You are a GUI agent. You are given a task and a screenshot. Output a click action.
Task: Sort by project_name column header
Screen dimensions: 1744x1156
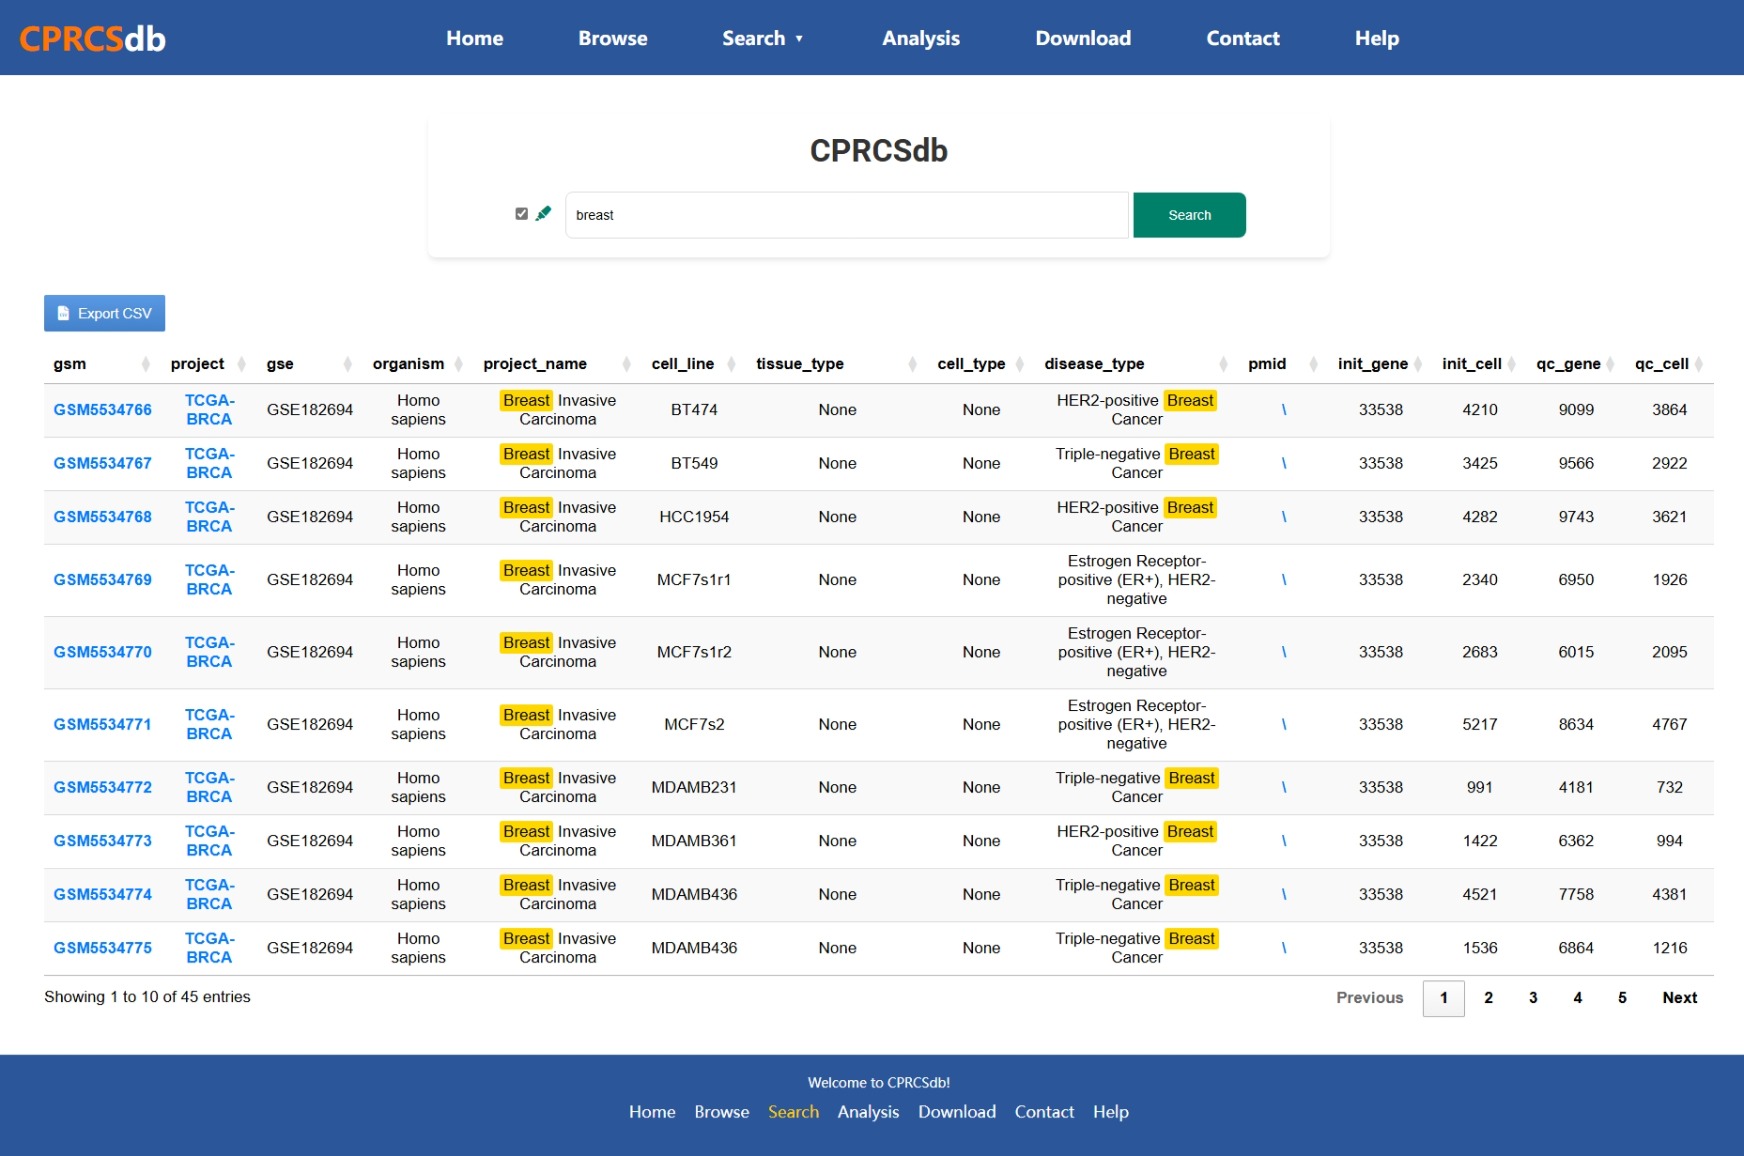[x=535, y=364]
